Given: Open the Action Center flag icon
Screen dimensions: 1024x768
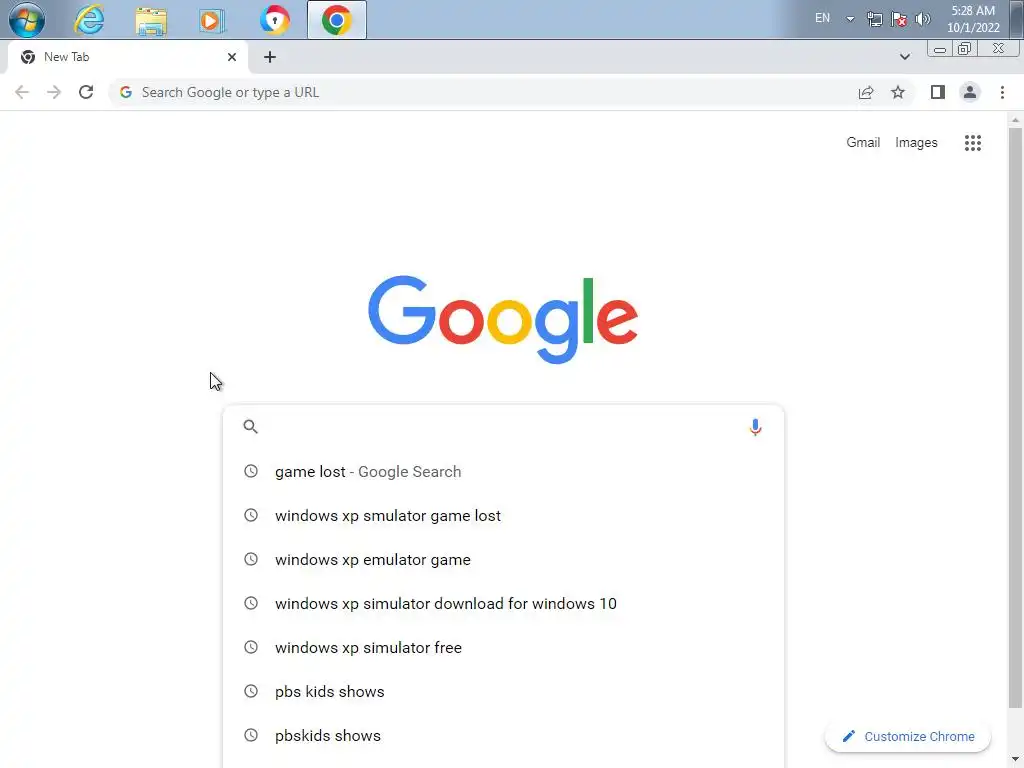Looking at the screenshot, I should pos(899,19).
